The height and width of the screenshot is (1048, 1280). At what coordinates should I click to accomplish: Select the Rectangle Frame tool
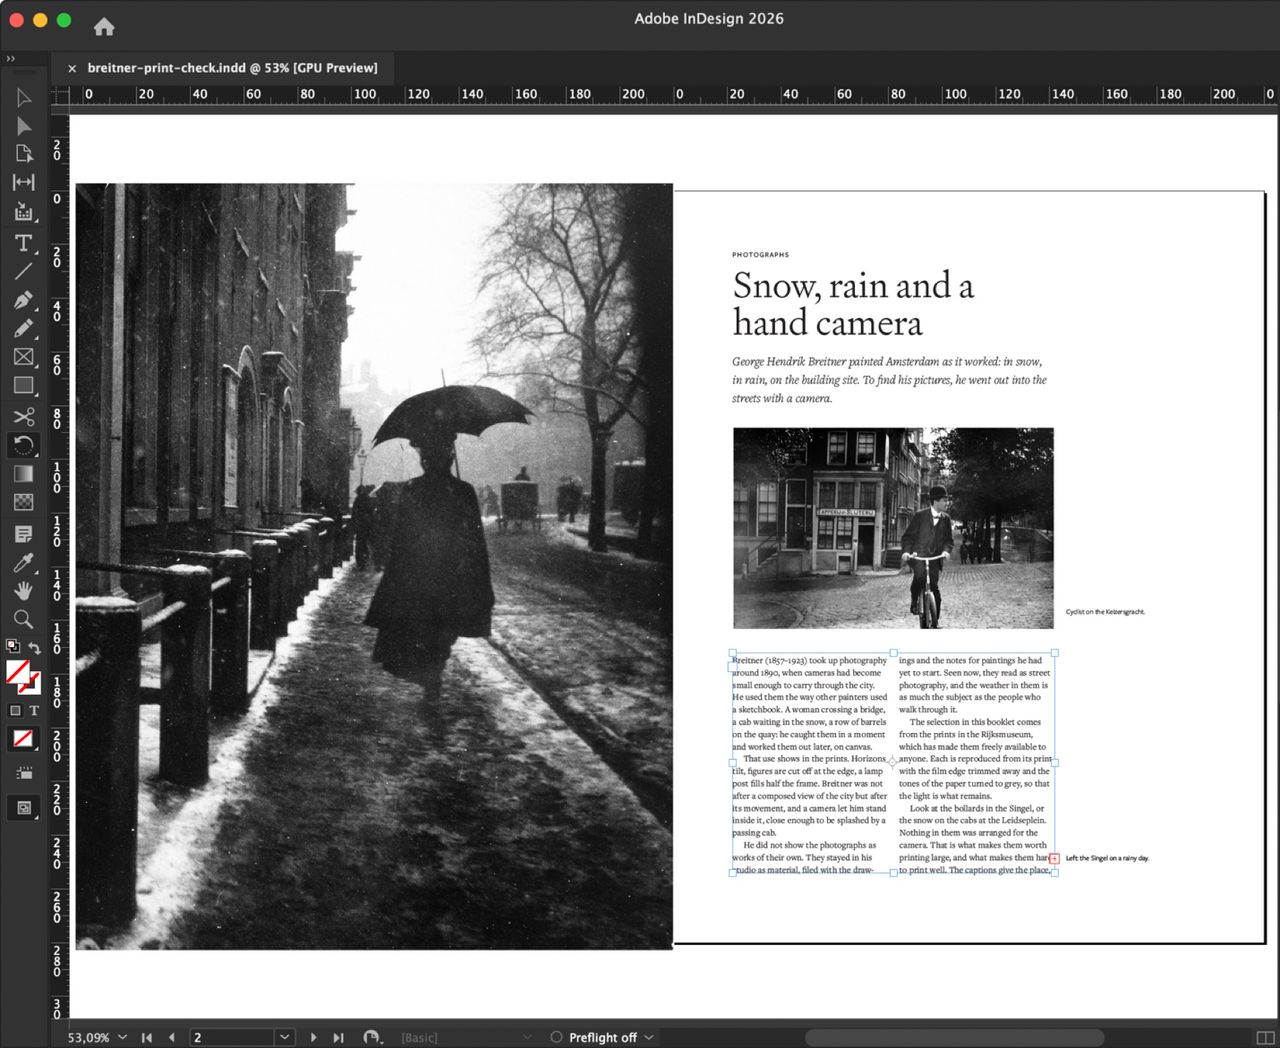point(24,357)
